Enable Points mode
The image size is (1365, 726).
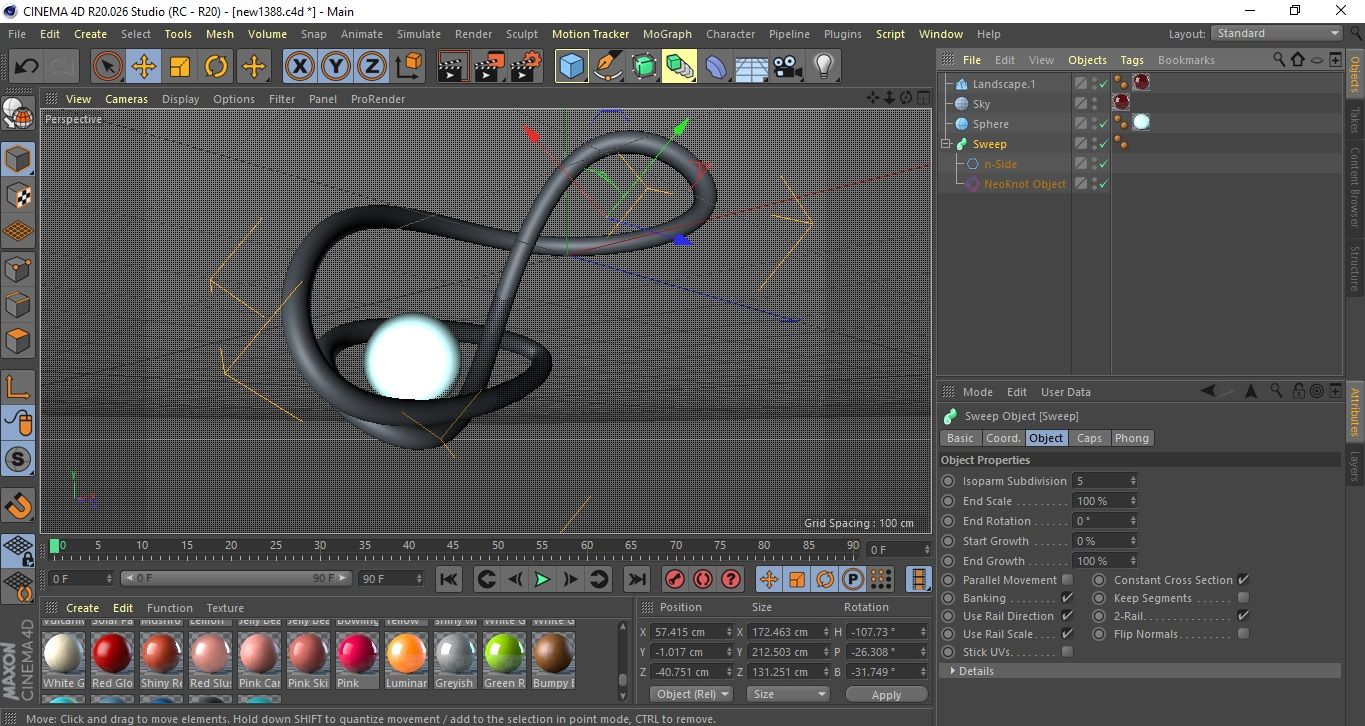tap(18, 268)
